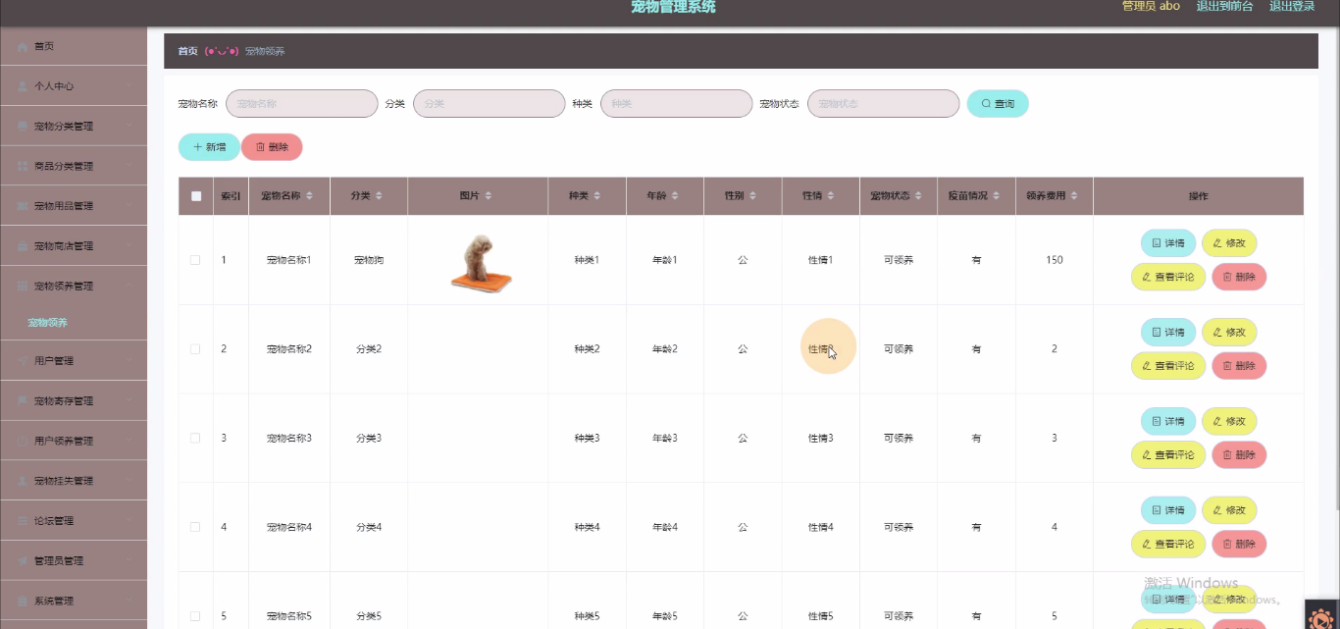Sort table by 宠物名称 column arrows
Image resolution: width=1340 pixels, height=629 pixels.
coord(310,196)
